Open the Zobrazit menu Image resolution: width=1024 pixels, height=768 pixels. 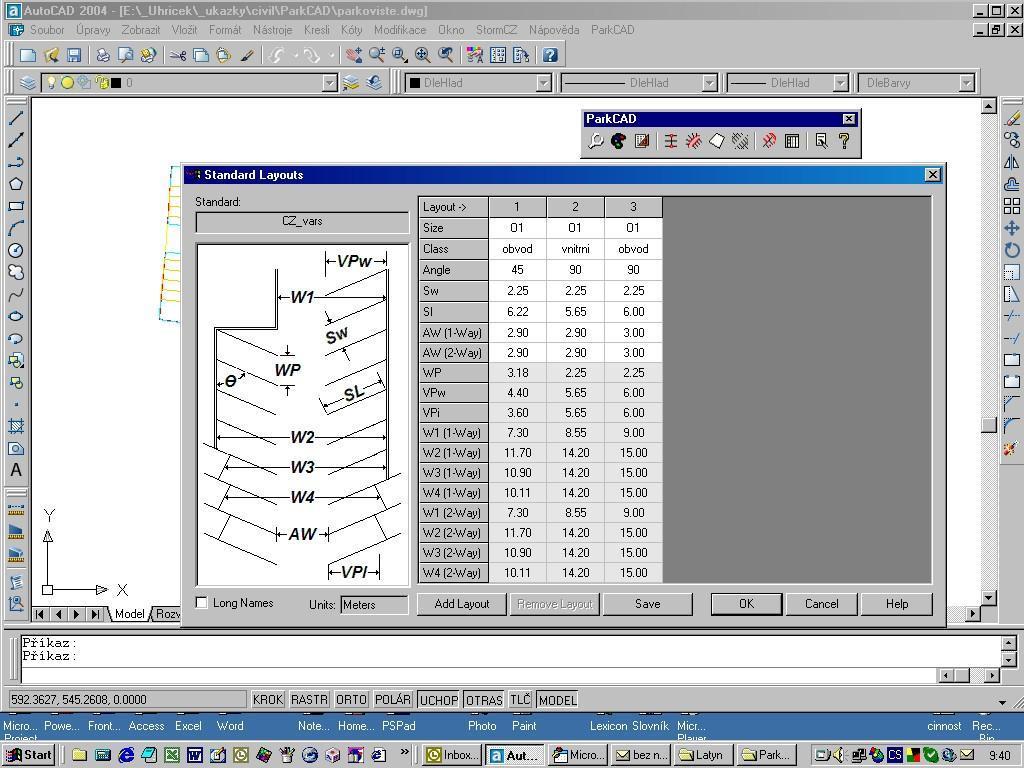pyautogui.click(x=140, y=30)
